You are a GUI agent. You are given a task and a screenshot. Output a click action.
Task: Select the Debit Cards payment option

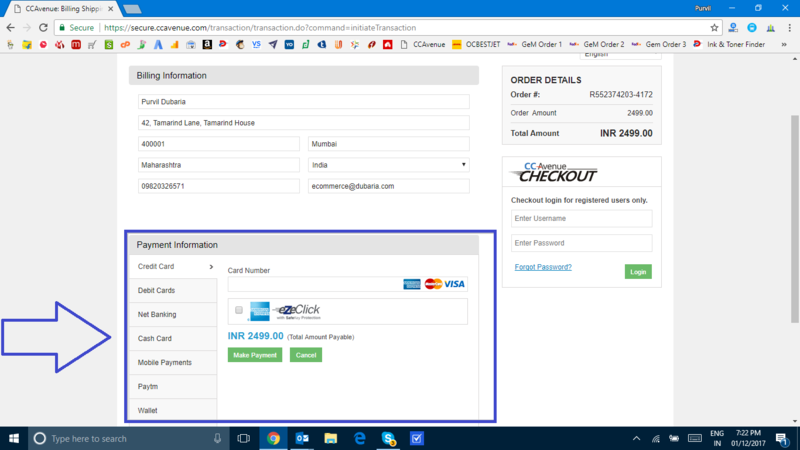(173, 290)
